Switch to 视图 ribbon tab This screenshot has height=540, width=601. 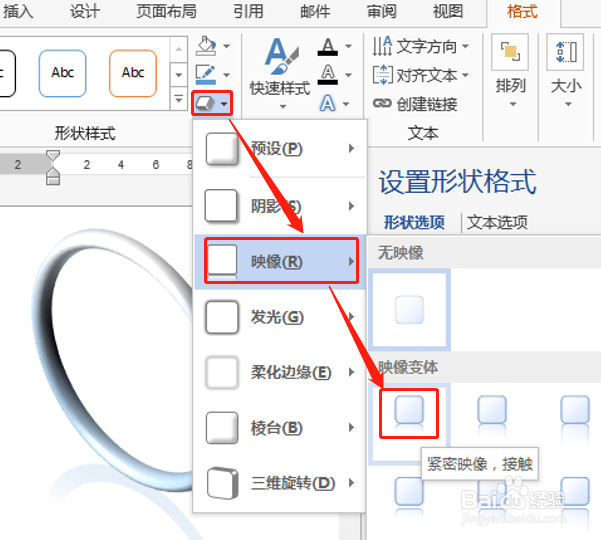pos(448,11)
